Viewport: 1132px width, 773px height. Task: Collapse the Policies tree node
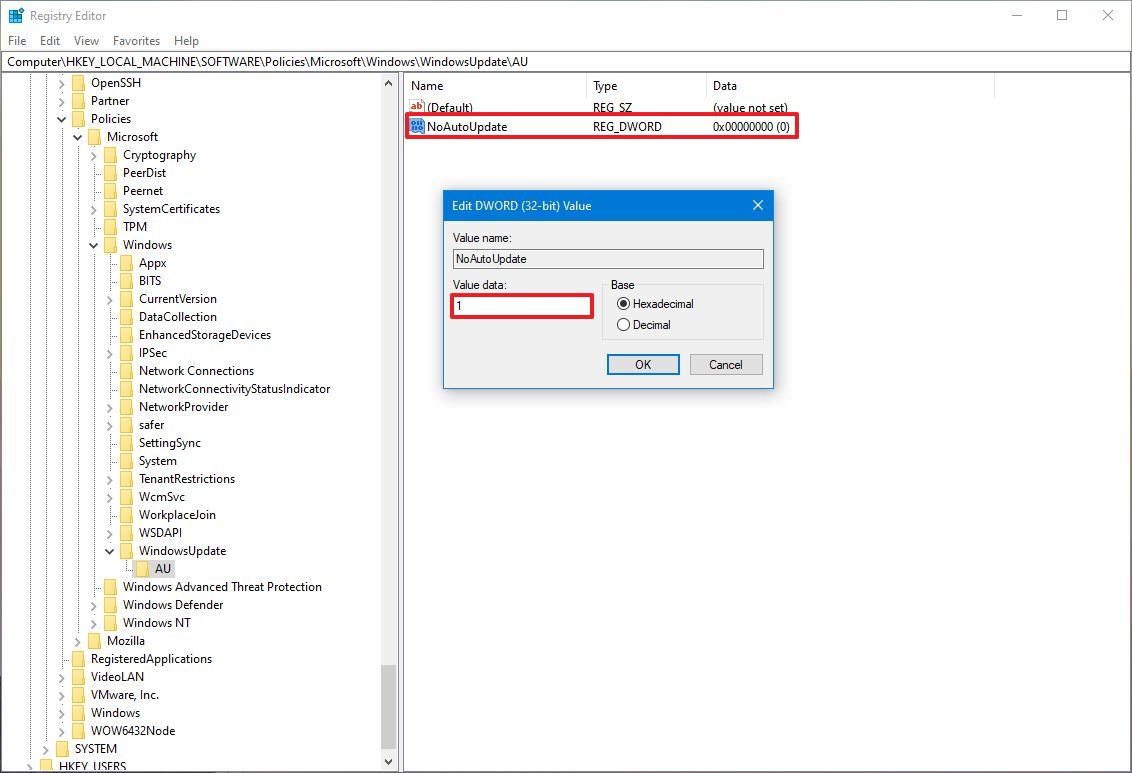(x=61, y=119)
